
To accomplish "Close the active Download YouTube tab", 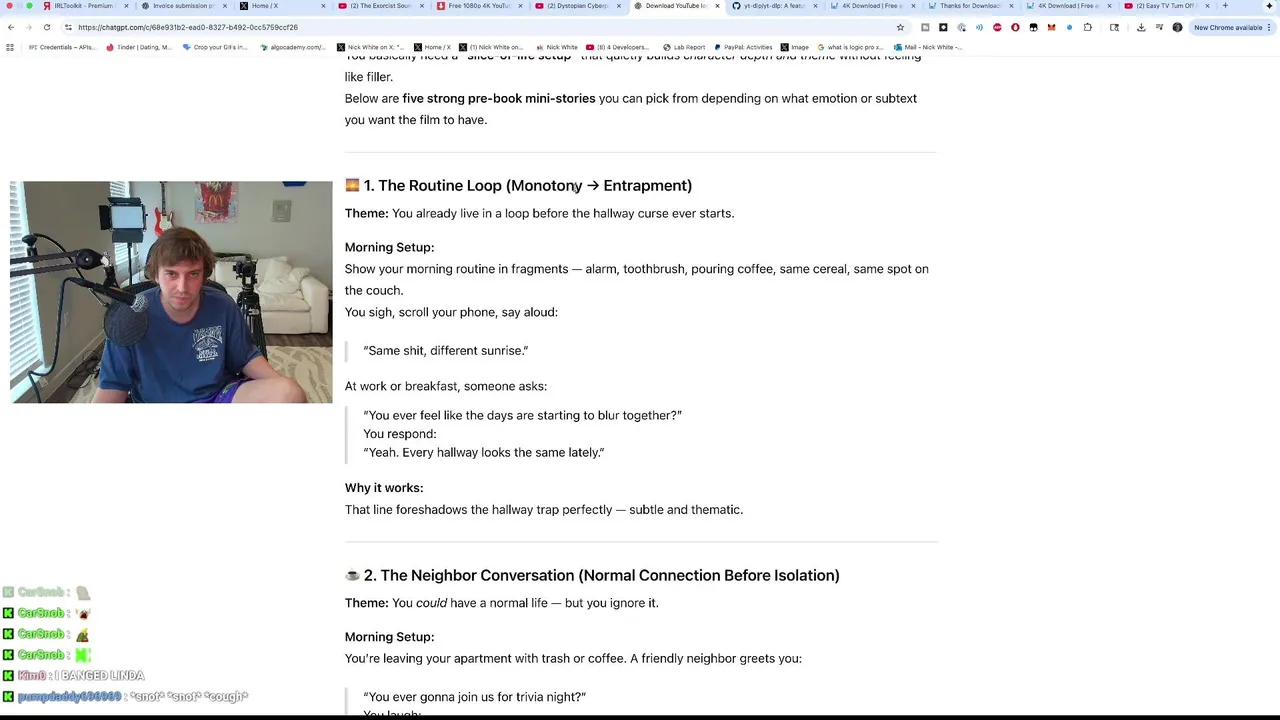I will [x=716, y=6].
